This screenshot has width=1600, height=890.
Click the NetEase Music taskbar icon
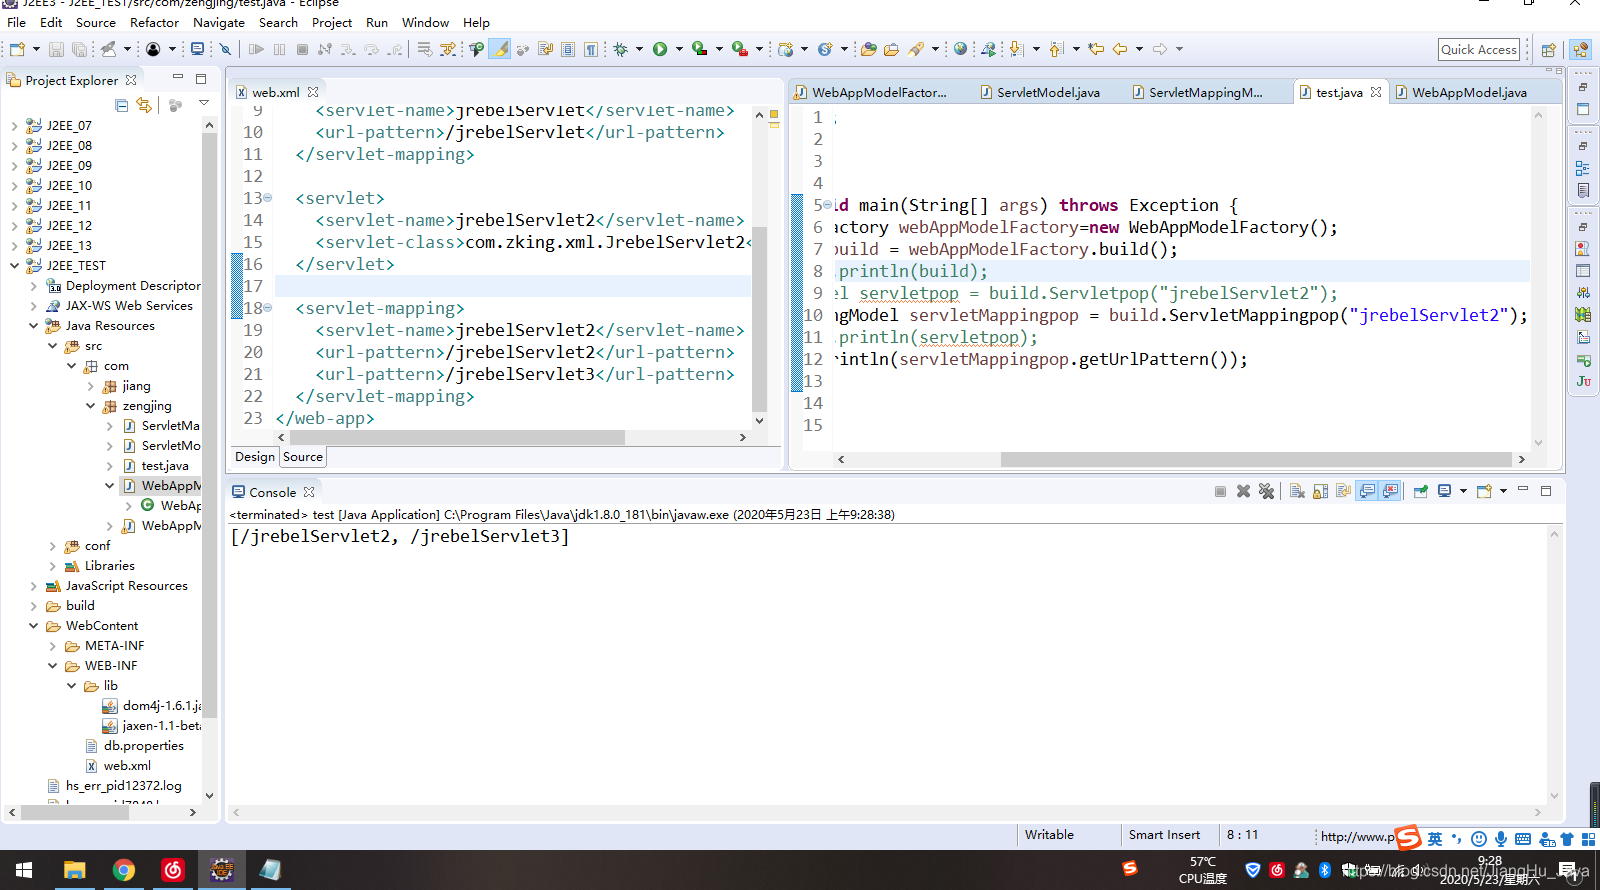[173, 870]
